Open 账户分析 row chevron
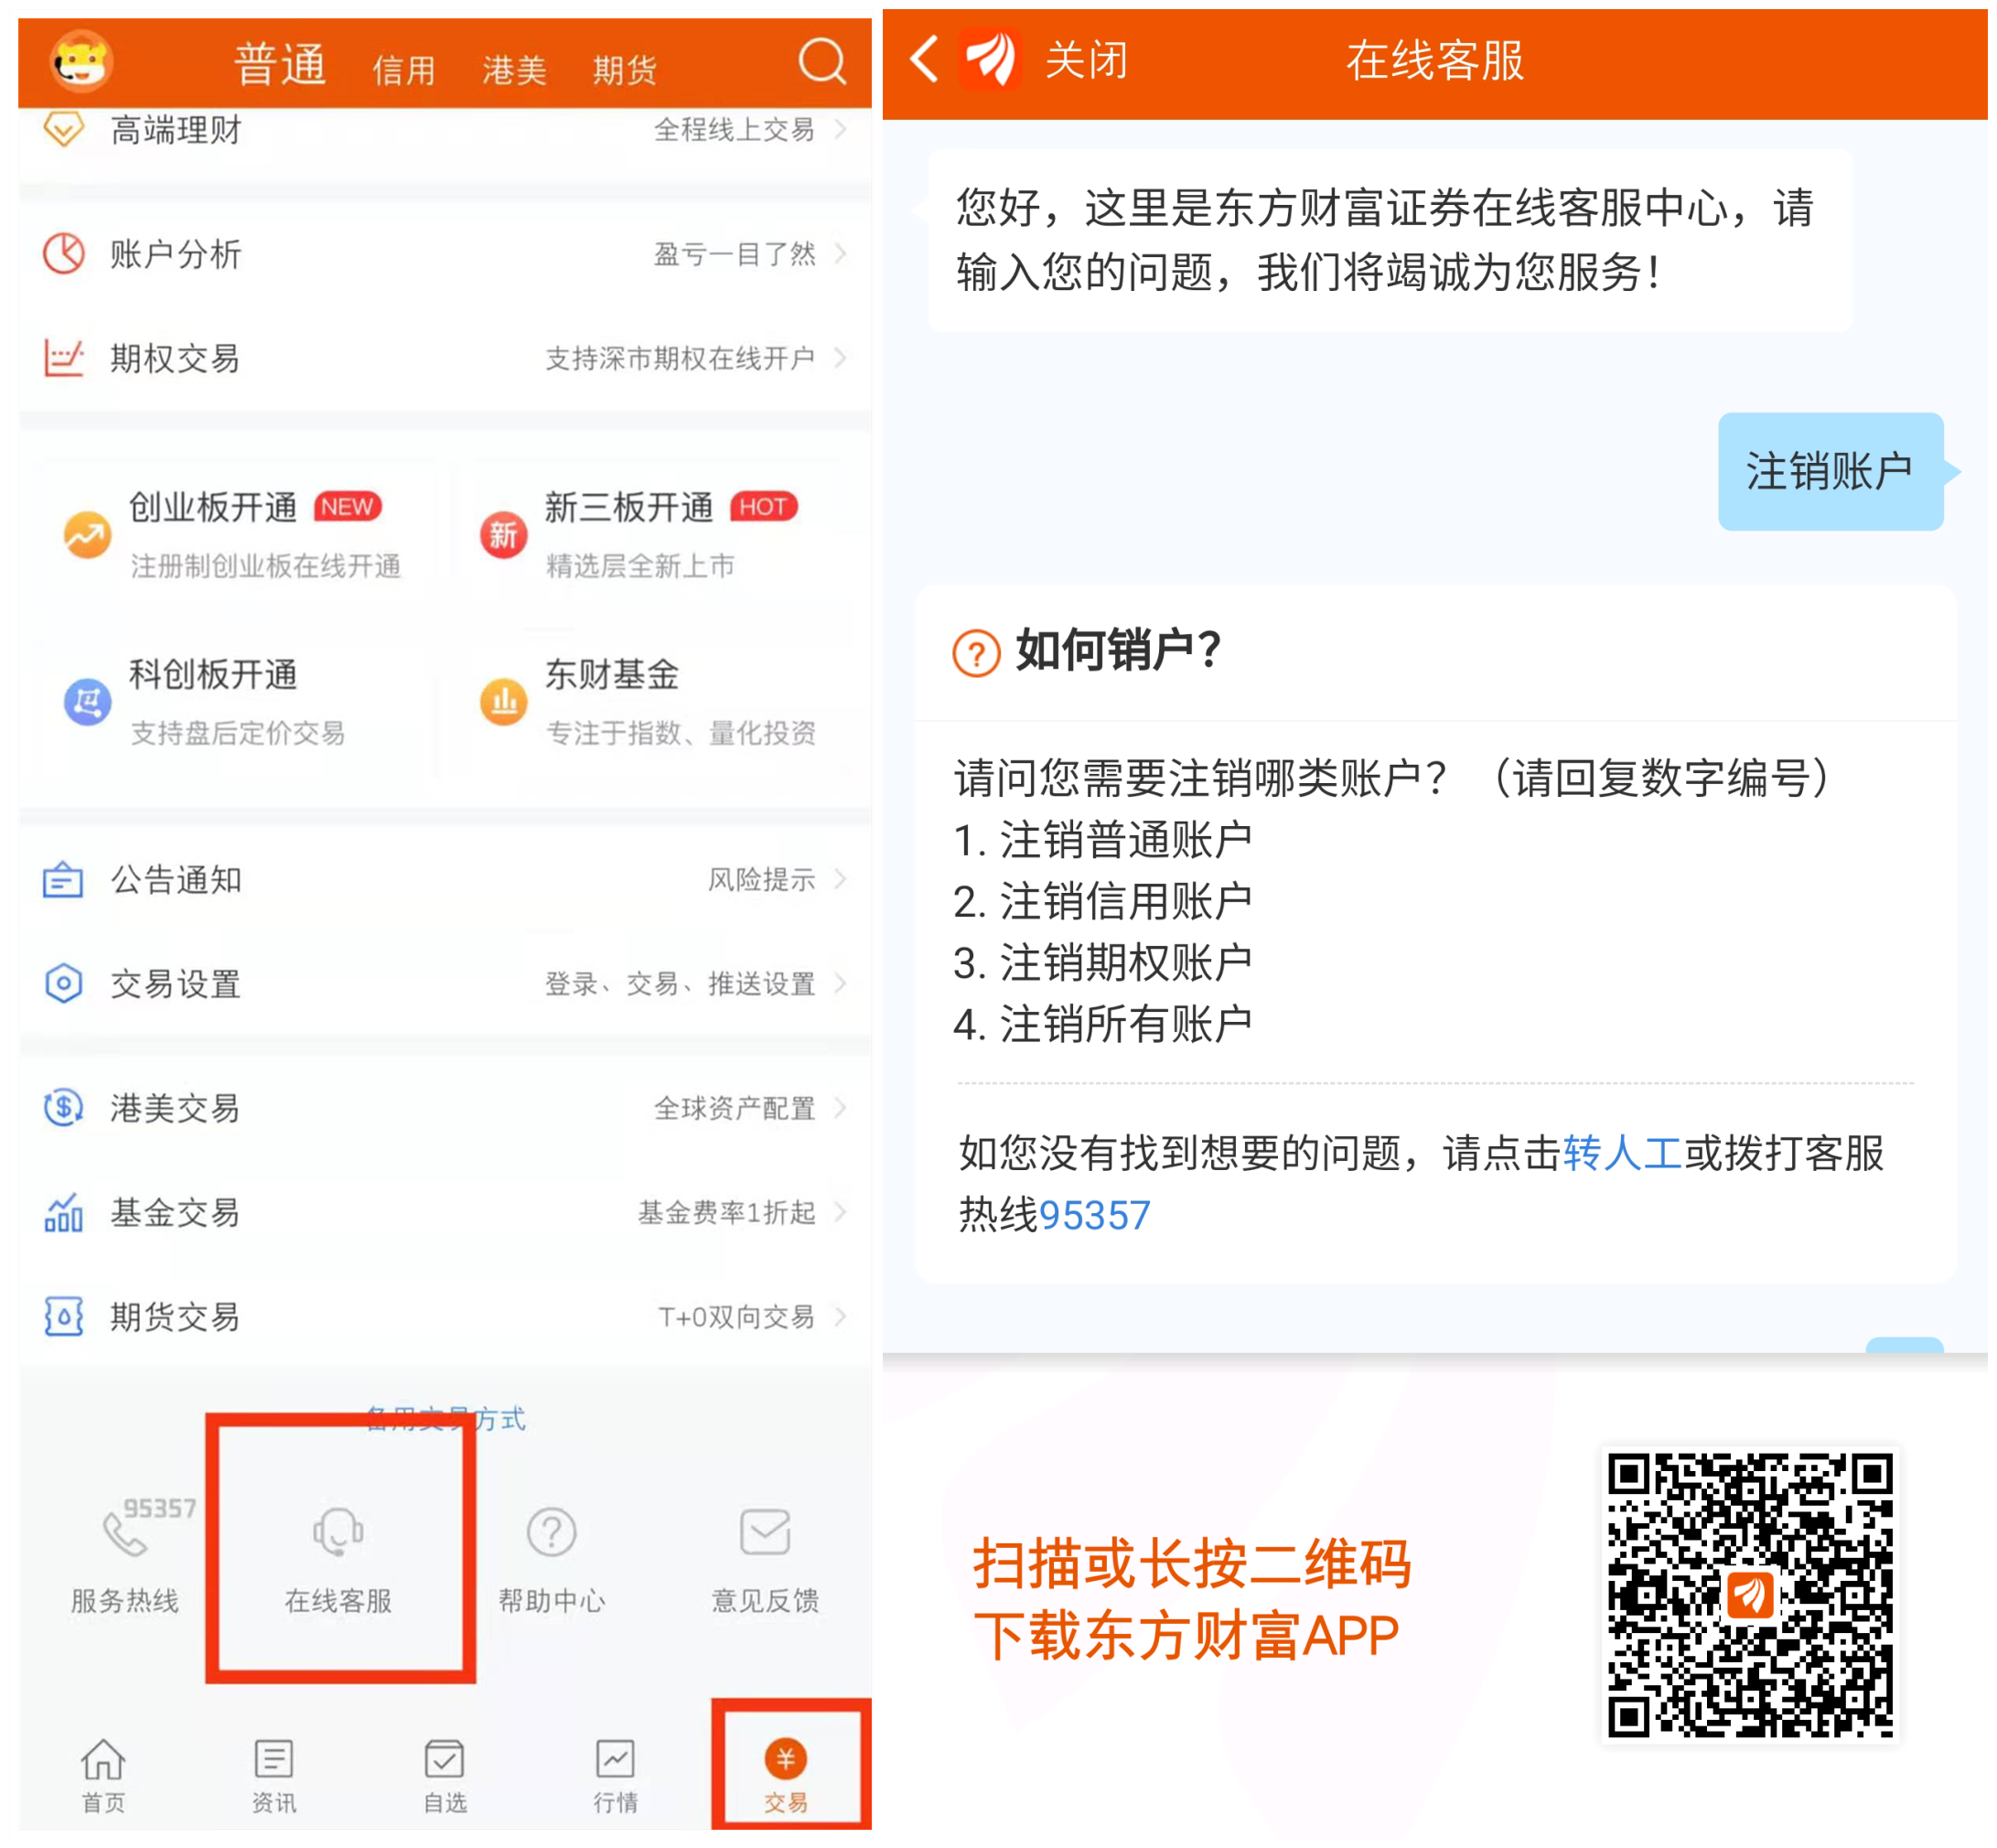 (x=840, y=254)
